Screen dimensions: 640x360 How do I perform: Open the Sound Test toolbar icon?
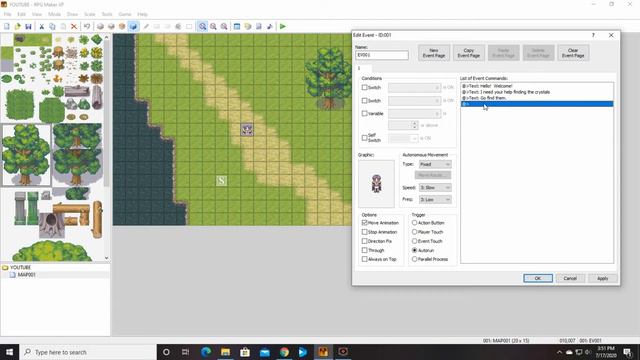click(269, 27)
